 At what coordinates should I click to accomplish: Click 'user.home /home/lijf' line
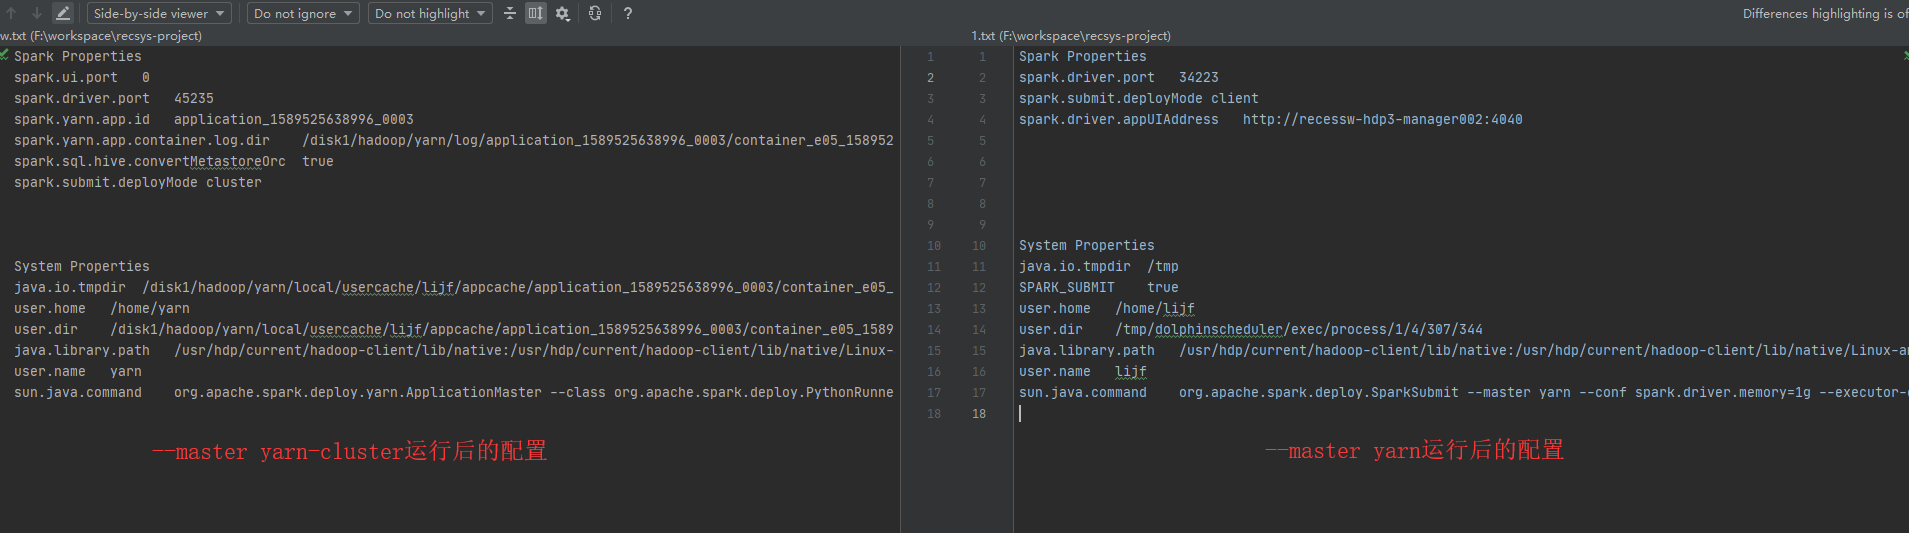(1107, 308)
